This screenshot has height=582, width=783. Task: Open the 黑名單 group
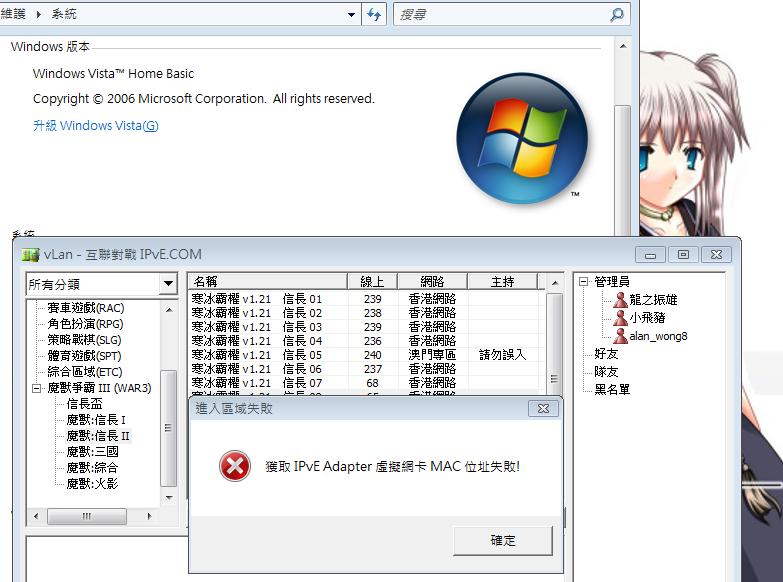pyautogui.click(x=612, y=390)
